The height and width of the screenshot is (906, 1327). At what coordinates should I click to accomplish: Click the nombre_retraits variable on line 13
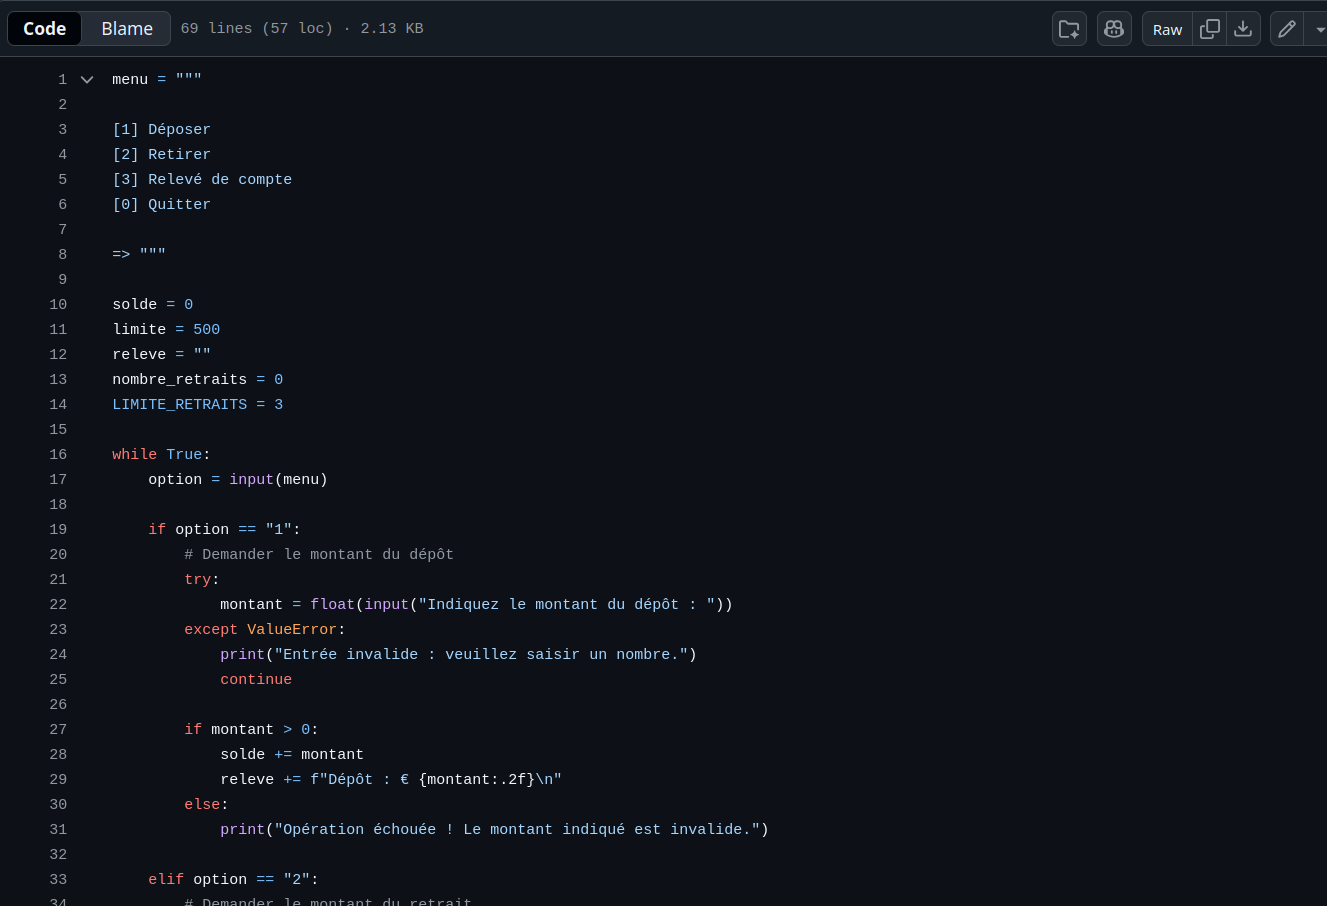pyautogui.click(x=180, y=380)
